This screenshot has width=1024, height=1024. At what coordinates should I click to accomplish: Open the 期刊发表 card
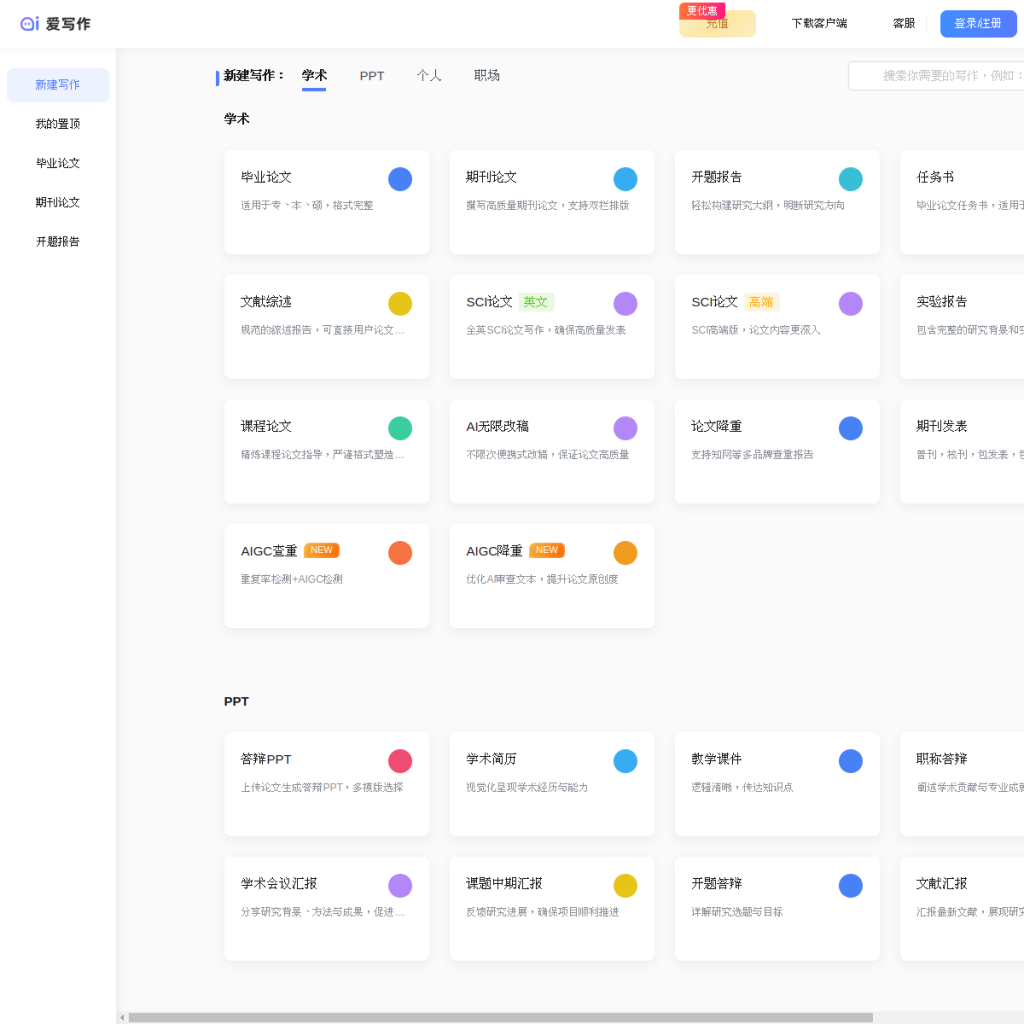962,451
